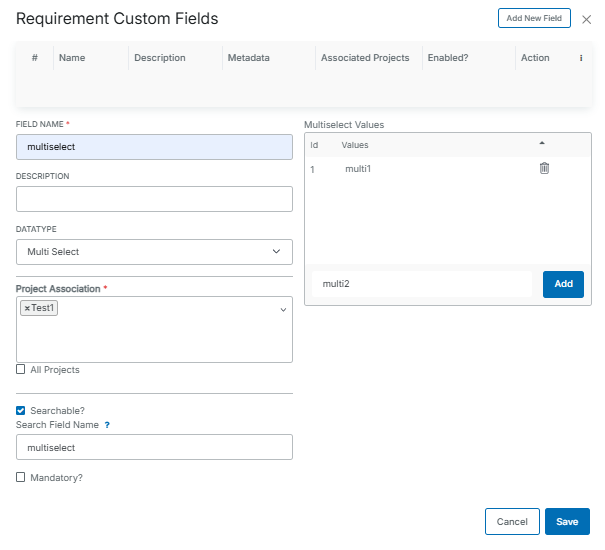The image size is (605, 550).
Task: Click the Name column header
Action: (x=72, y=58)
